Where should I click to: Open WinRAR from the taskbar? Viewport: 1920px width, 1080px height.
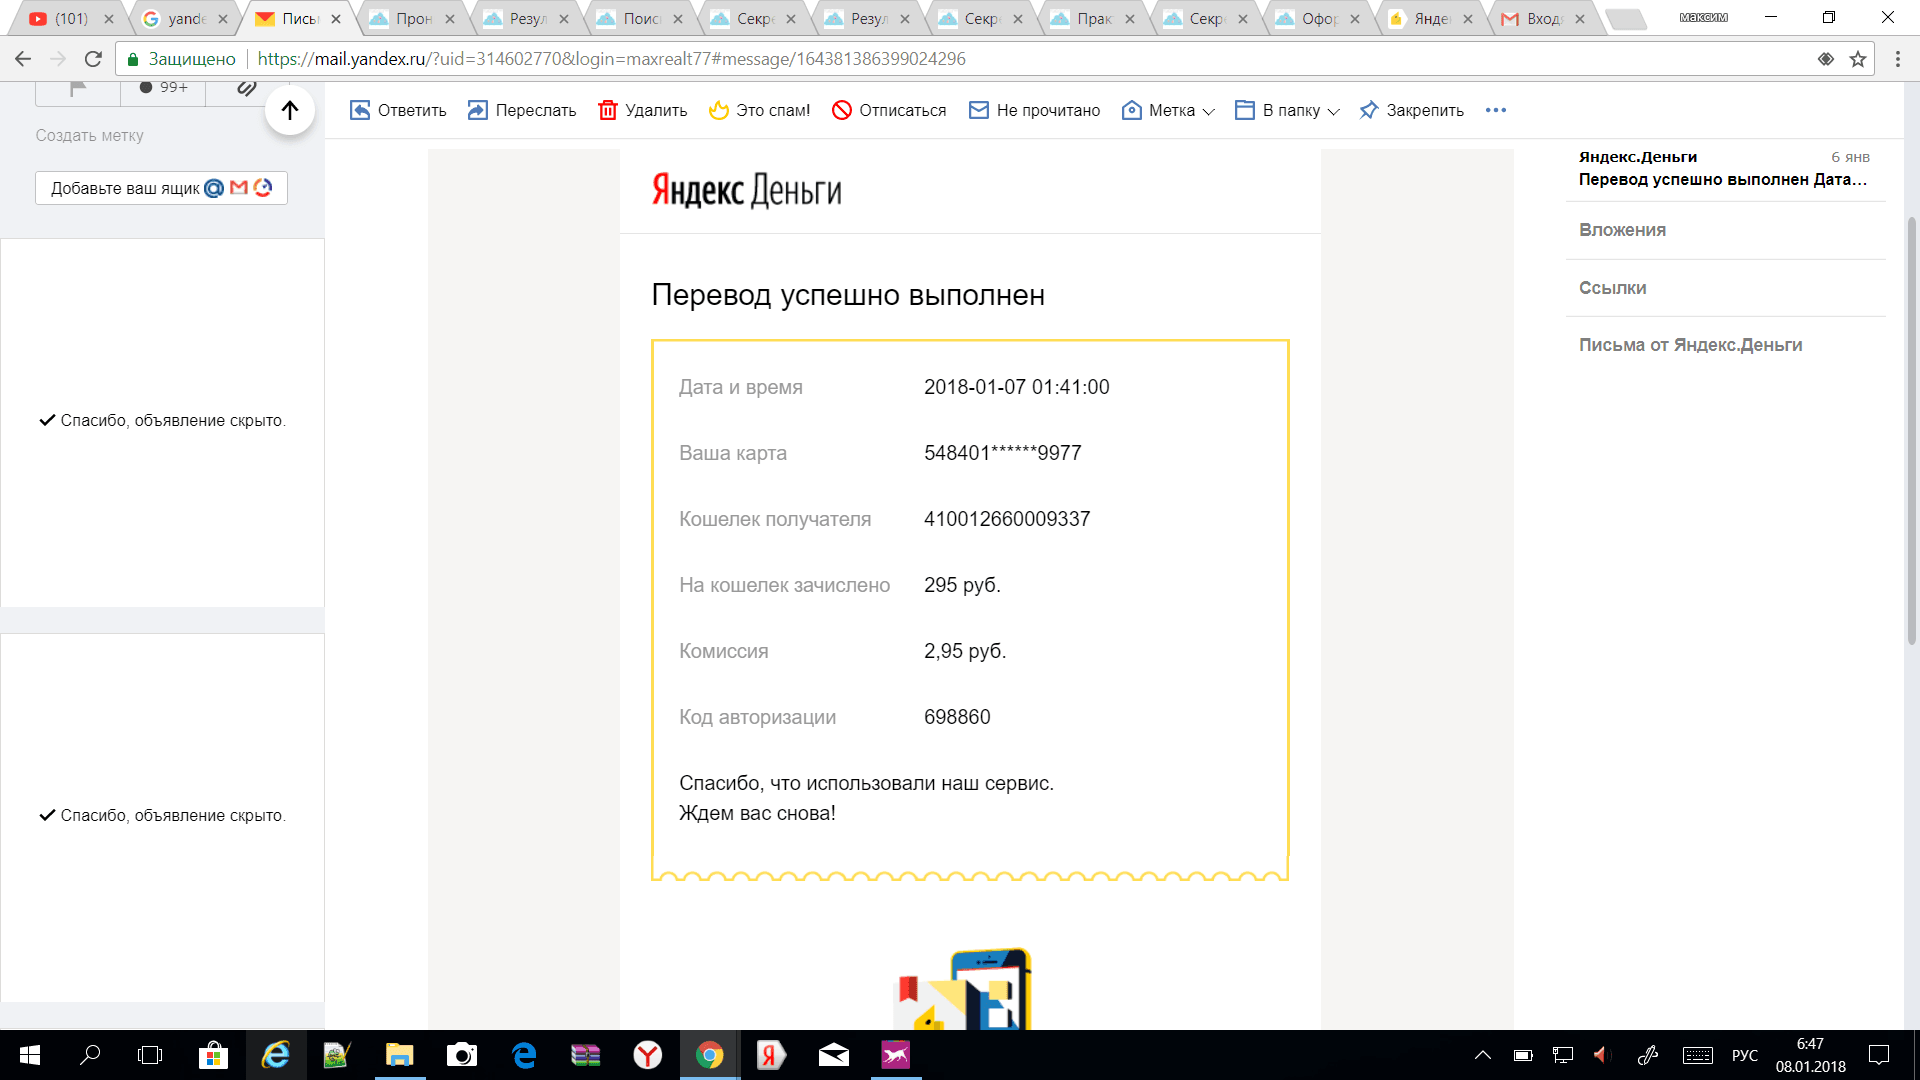tap(586, 1055)
